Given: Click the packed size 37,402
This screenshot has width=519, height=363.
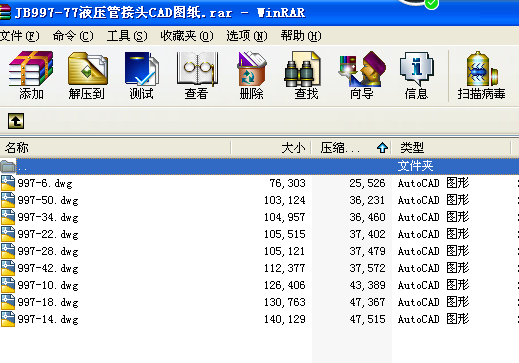Looking at the screenshot, I should 367,234.
